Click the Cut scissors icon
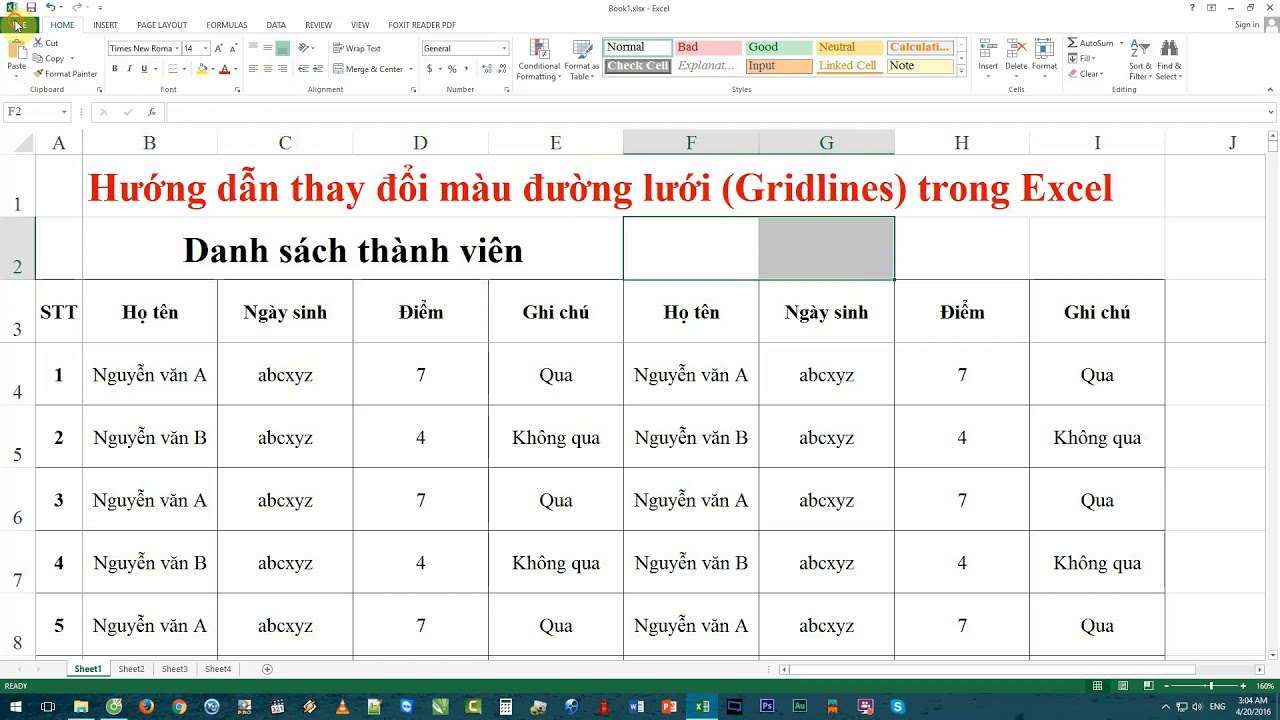Image resolution: width=1280 pixels, height=720 pixels. (38, 43)
